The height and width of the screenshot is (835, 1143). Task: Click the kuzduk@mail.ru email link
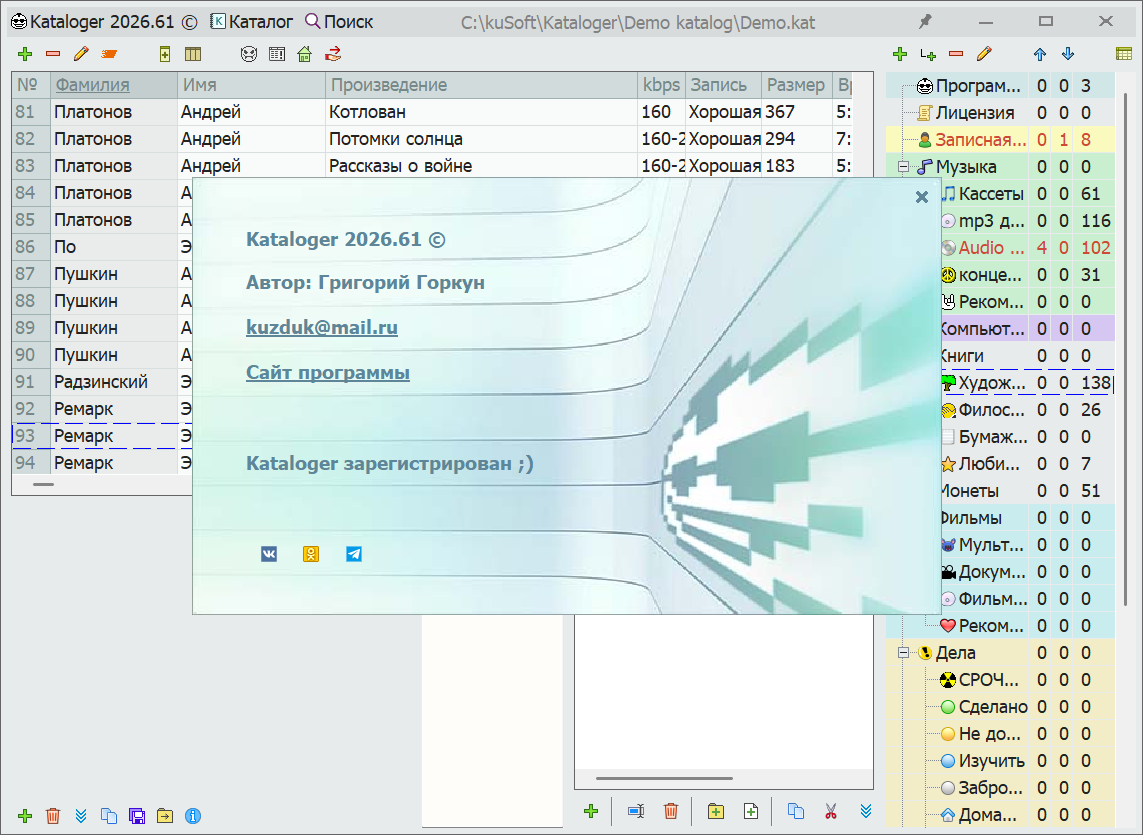click(x=321, y=327)
